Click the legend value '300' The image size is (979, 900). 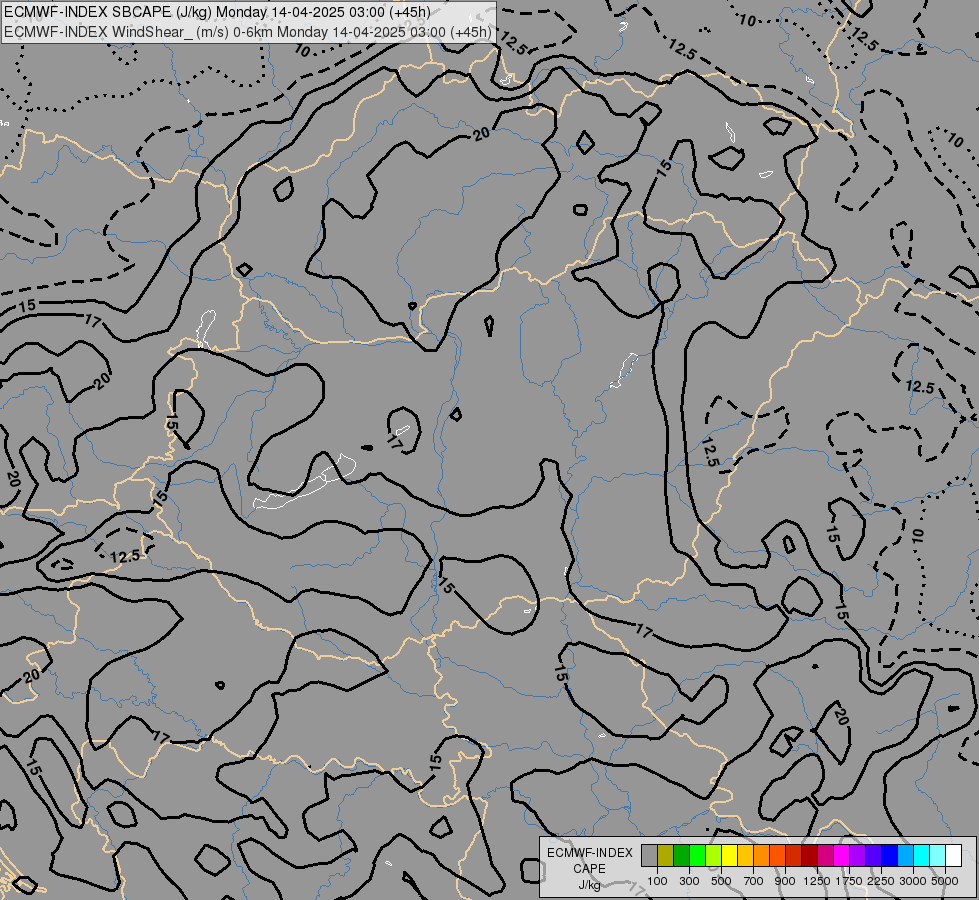pyautogui.click(x=689, y=881)
